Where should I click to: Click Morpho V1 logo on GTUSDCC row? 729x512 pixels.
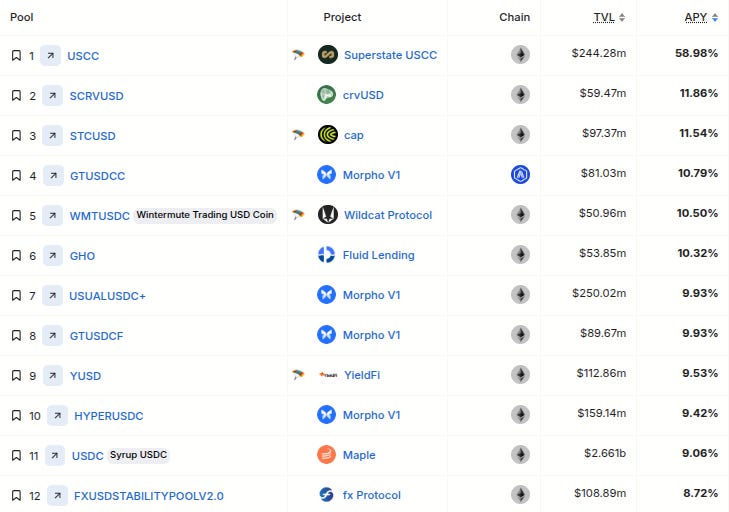tap(326, 175)
